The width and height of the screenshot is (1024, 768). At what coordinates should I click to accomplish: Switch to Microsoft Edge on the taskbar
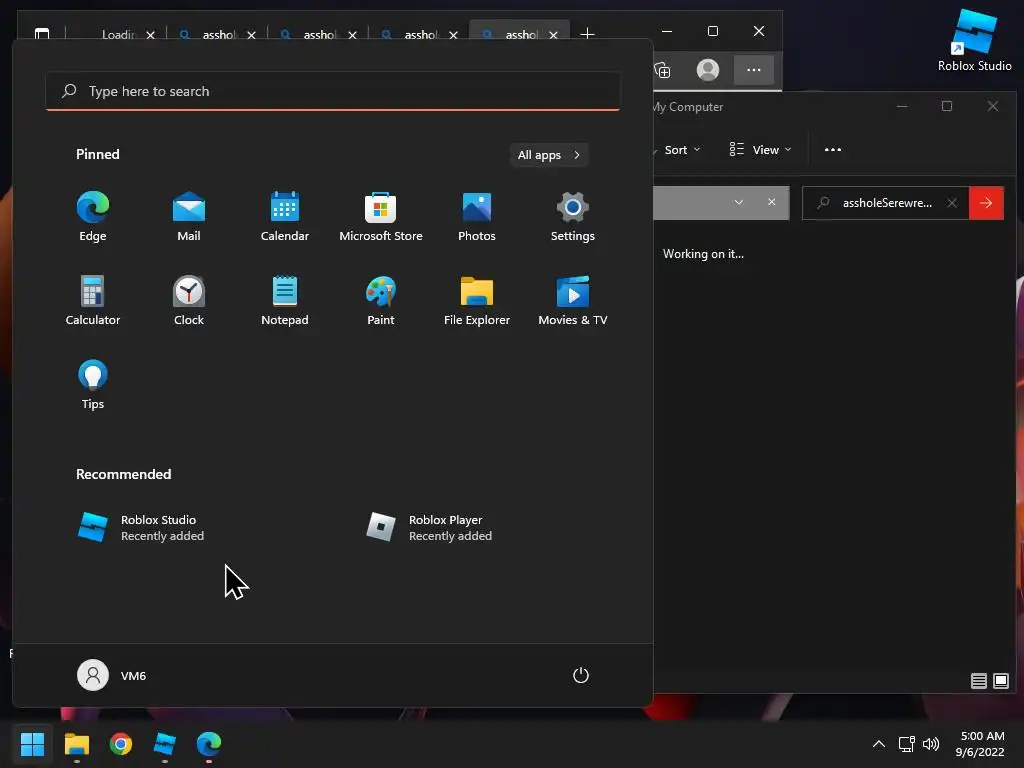pyautogui.click(x=209, y=743)
